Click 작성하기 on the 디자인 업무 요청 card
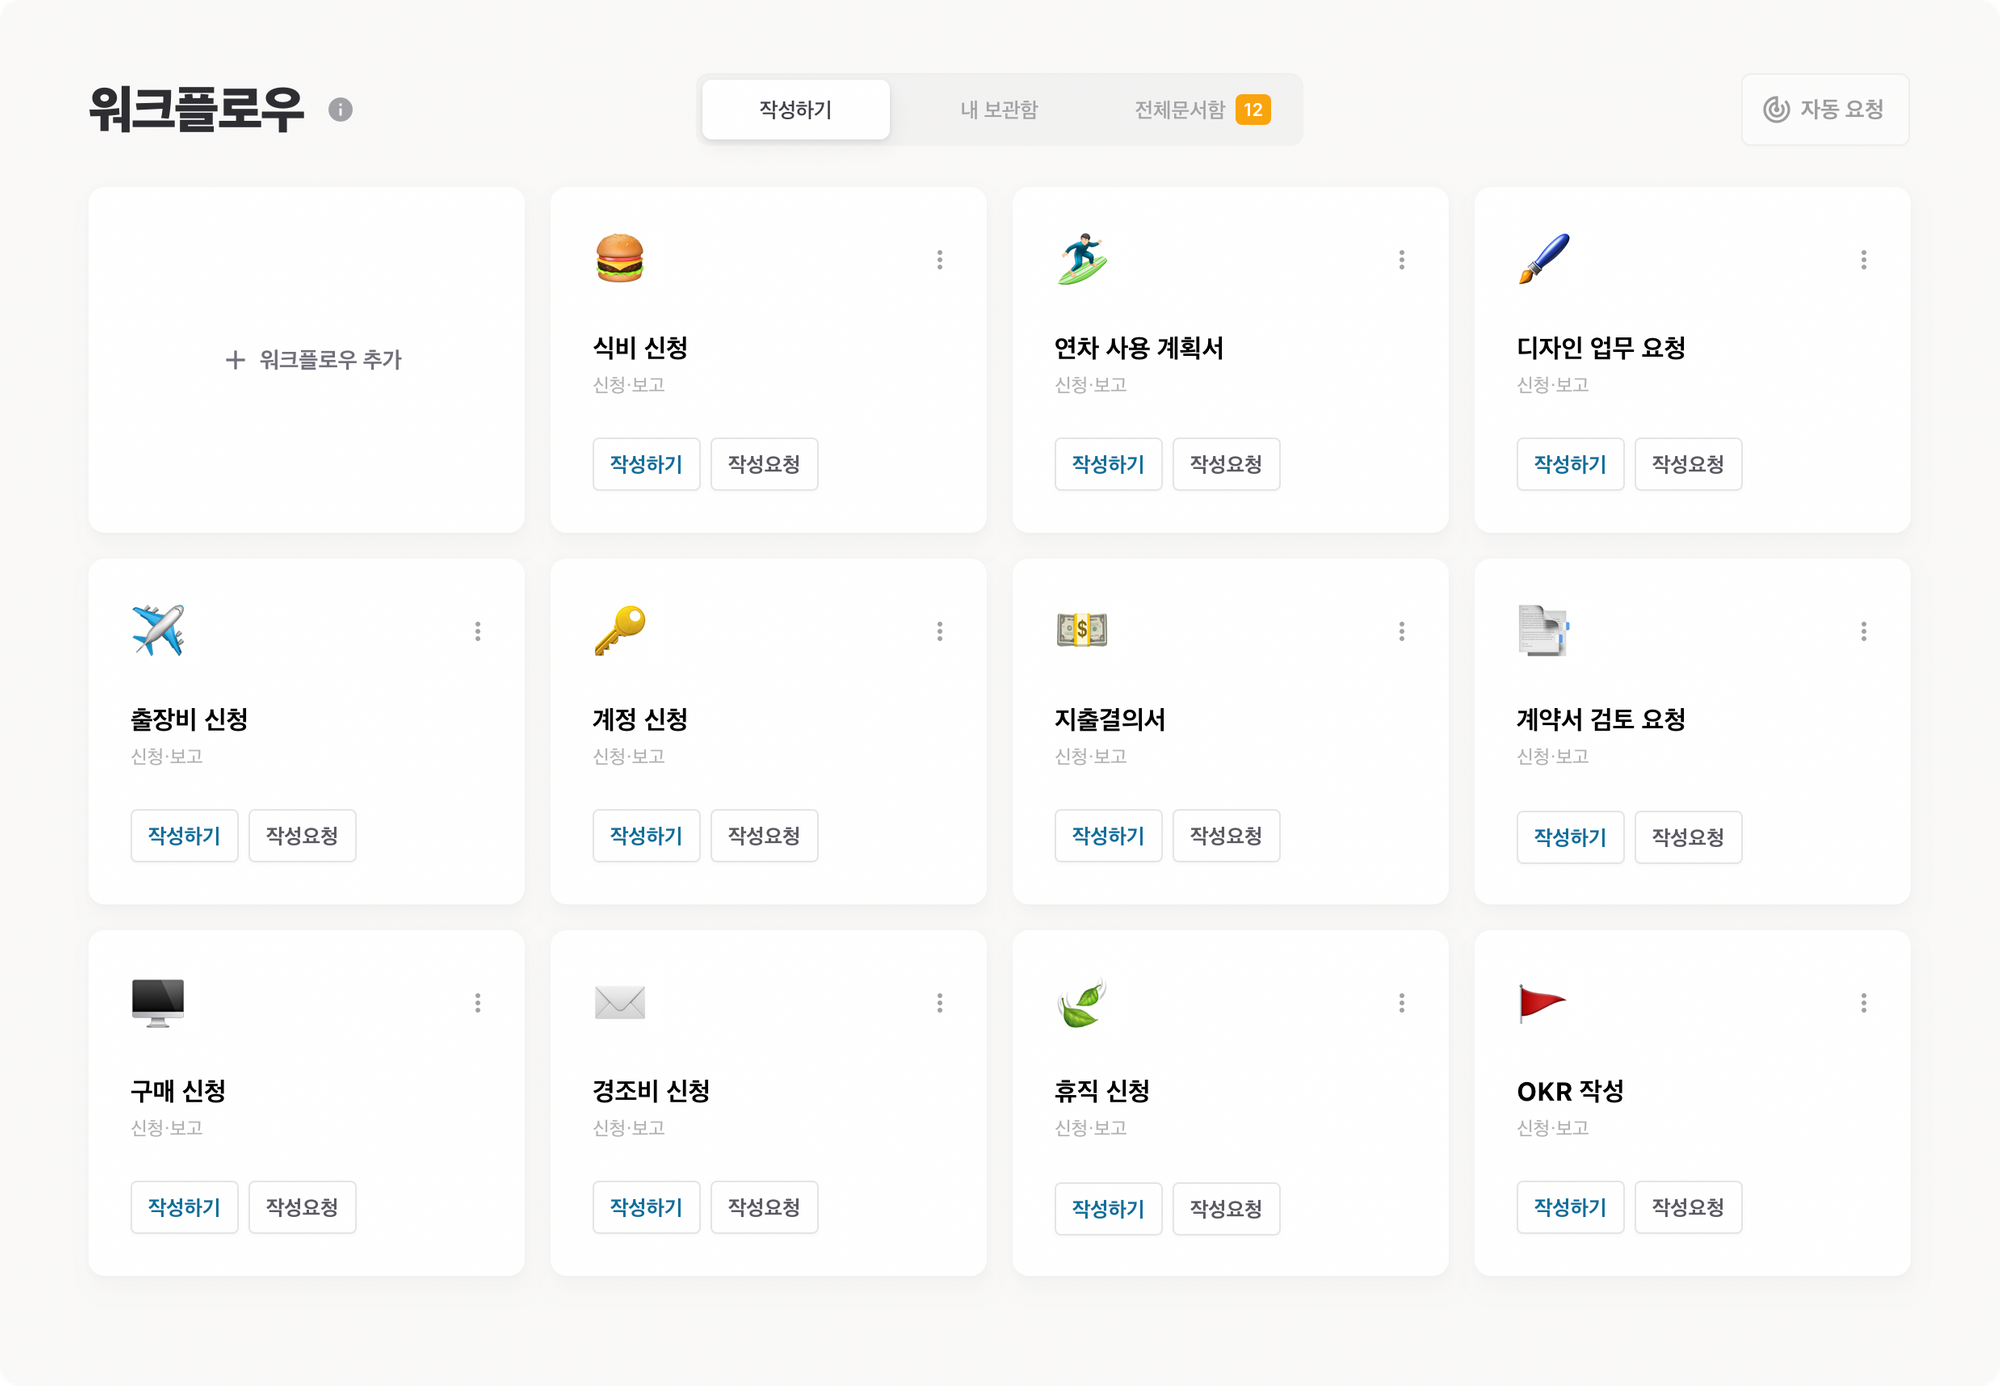Viewport: 2000px width, 1386px height. click(x=1570, y=464)
